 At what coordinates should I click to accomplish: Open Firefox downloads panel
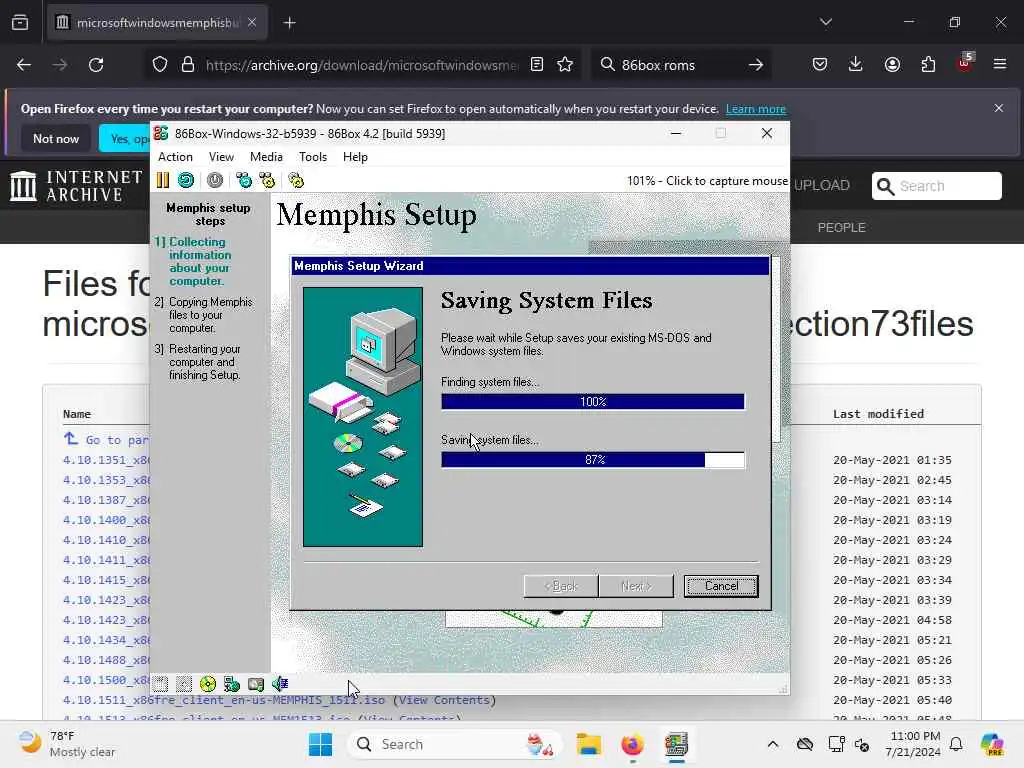coord(856,64)
